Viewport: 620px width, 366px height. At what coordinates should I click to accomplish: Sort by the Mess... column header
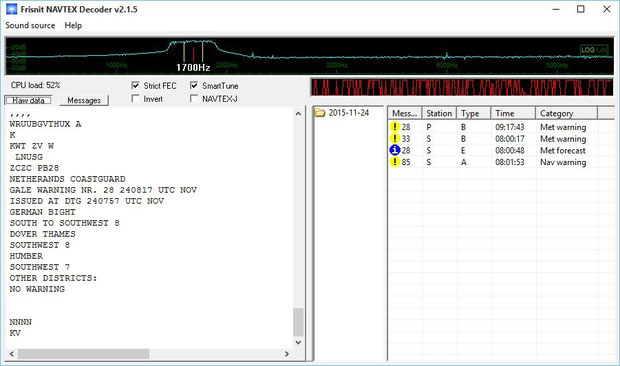(x=405, y=113)
